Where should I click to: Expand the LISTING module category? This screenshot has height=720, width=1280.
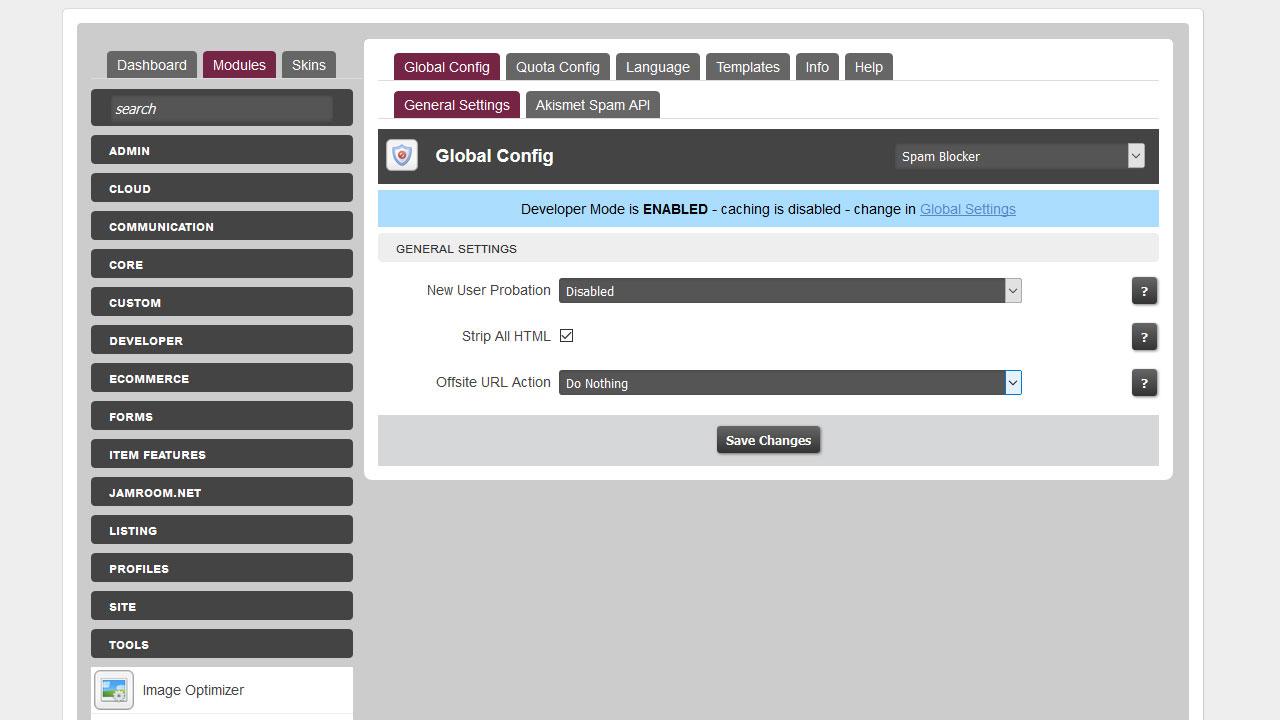coord(222,530)
